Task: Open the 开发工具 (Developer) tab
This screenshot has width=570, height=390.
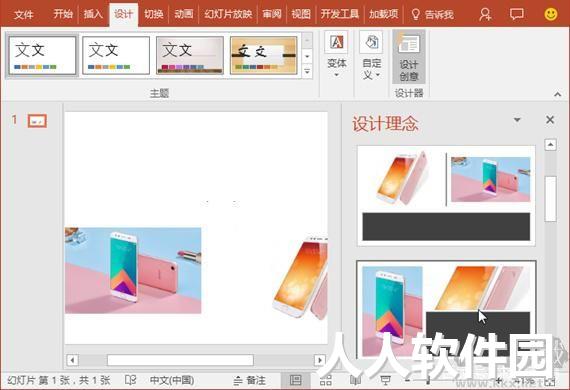Action: point(340,15)
